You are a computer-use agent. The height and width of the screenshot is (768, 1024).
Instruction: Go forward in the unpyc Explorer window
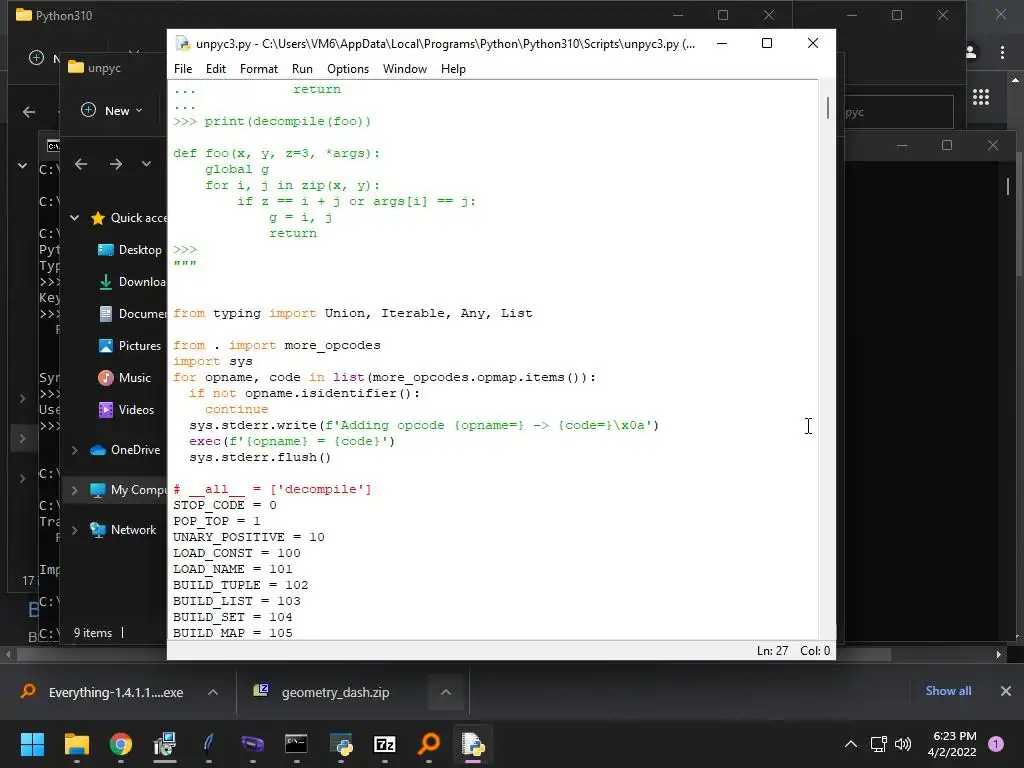pos(116,164)
